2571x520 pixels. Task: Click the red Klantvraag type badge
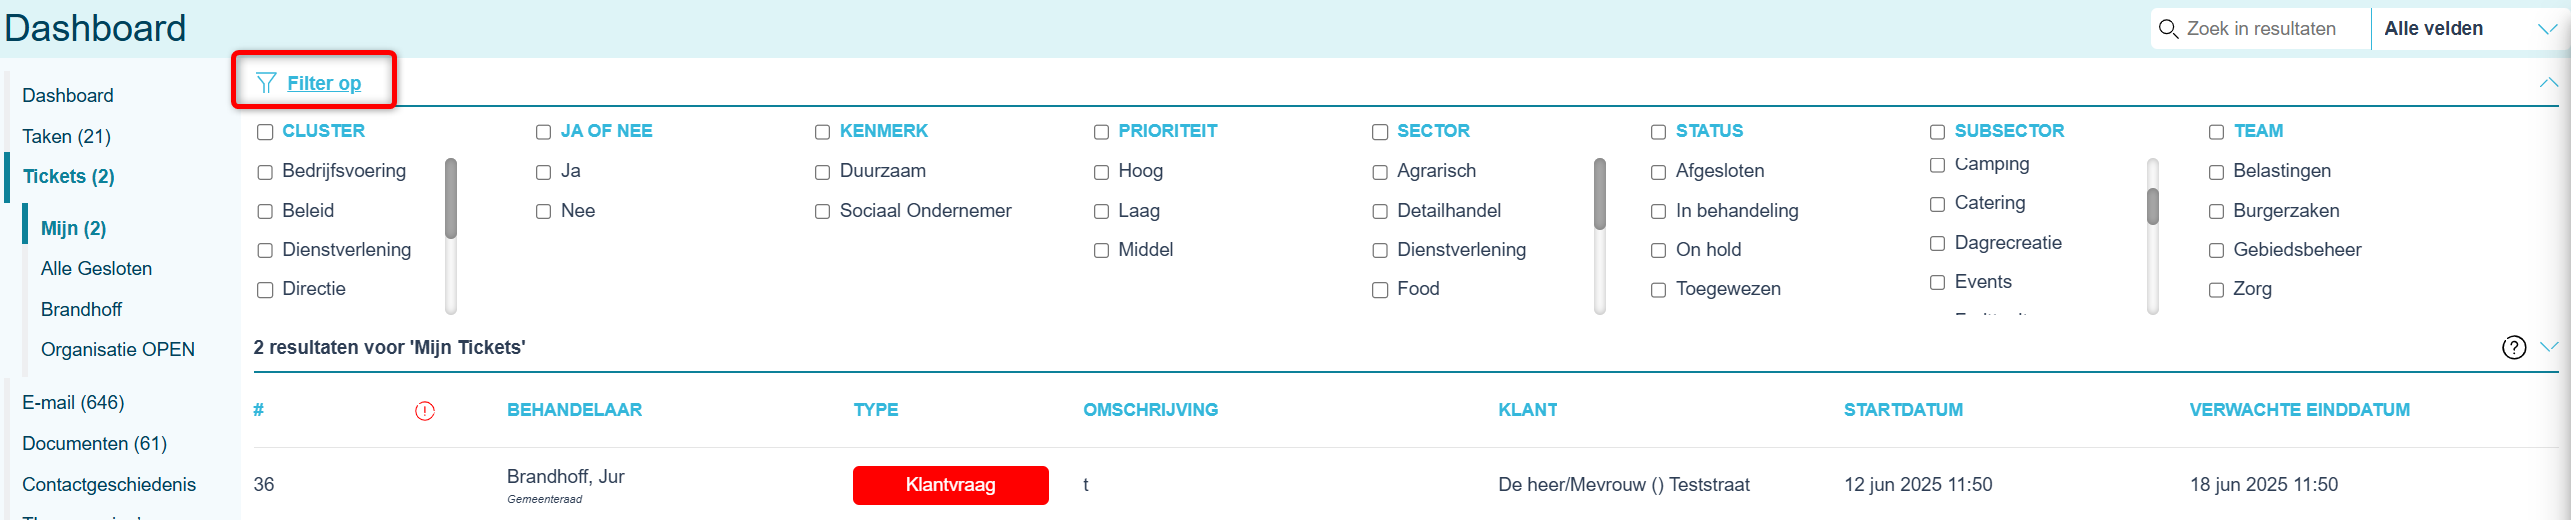(x=950, y=485)
